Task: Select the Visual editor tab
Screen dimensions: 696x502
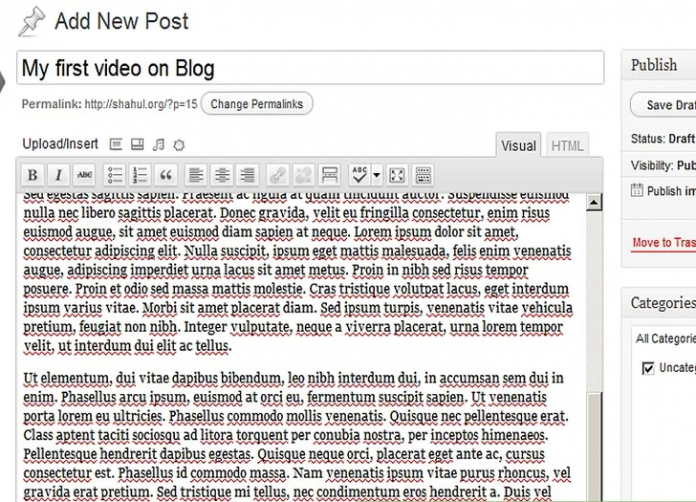Action: click(x=518, y=145)
